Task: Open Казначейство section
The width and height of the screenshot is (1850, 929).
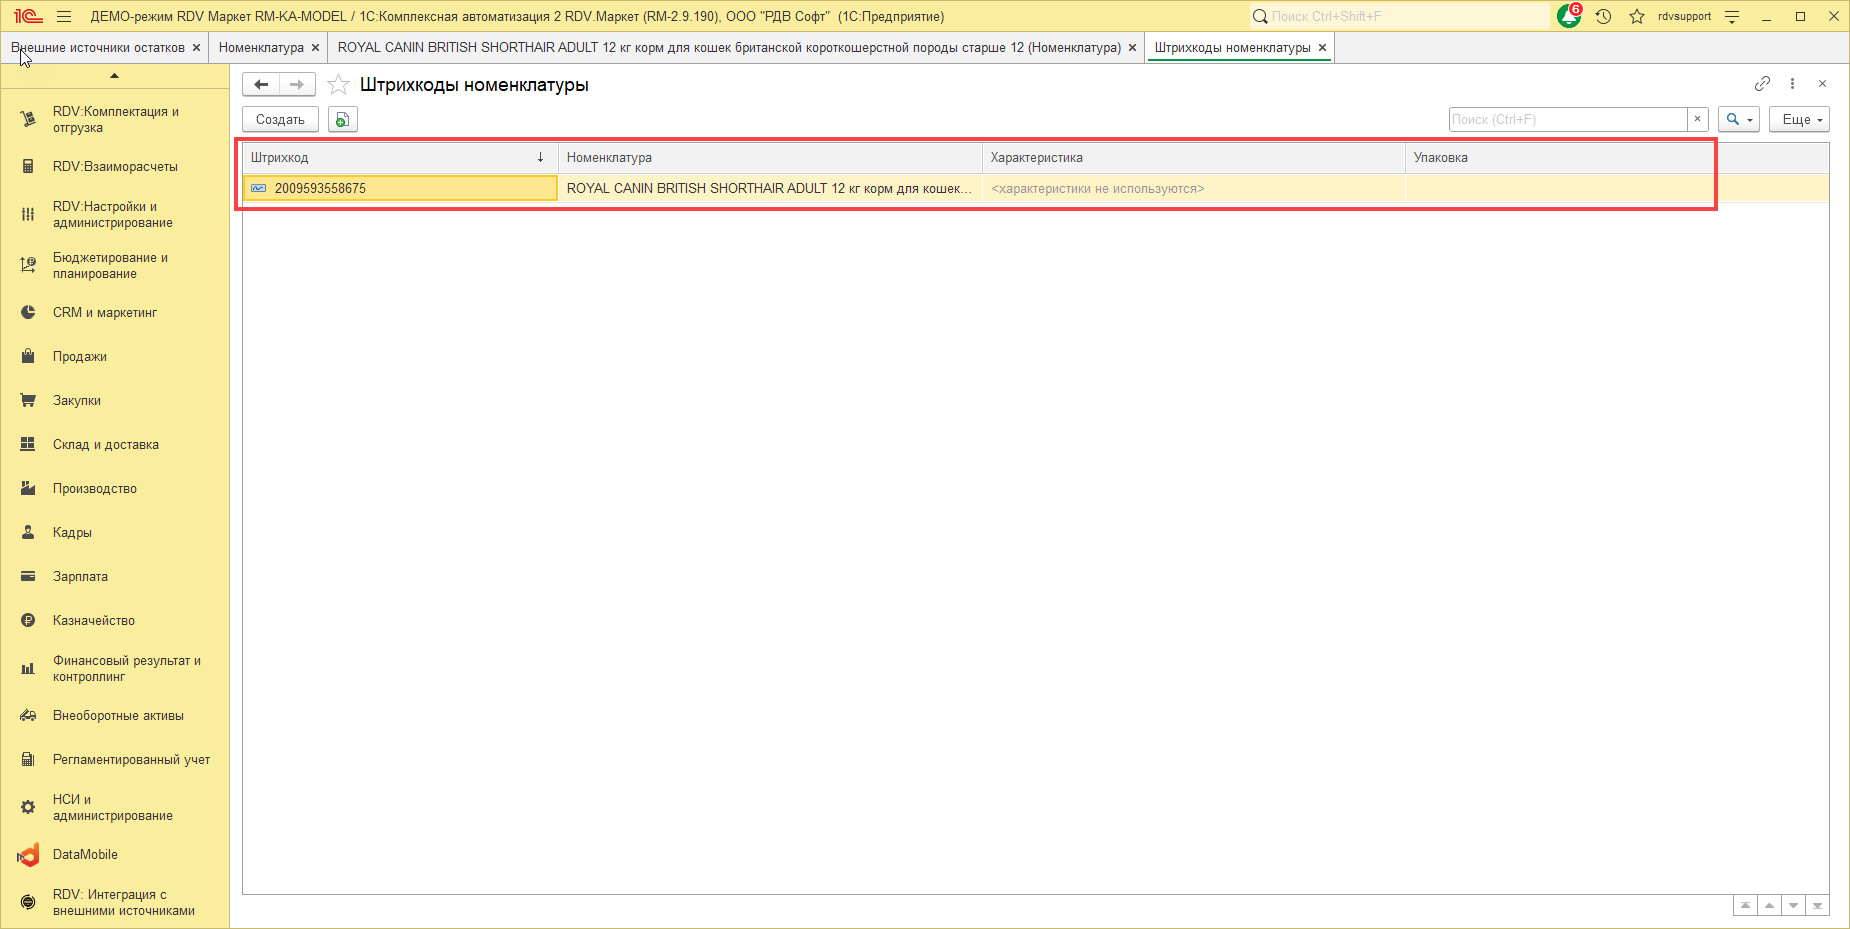Action: click(115, 621)
